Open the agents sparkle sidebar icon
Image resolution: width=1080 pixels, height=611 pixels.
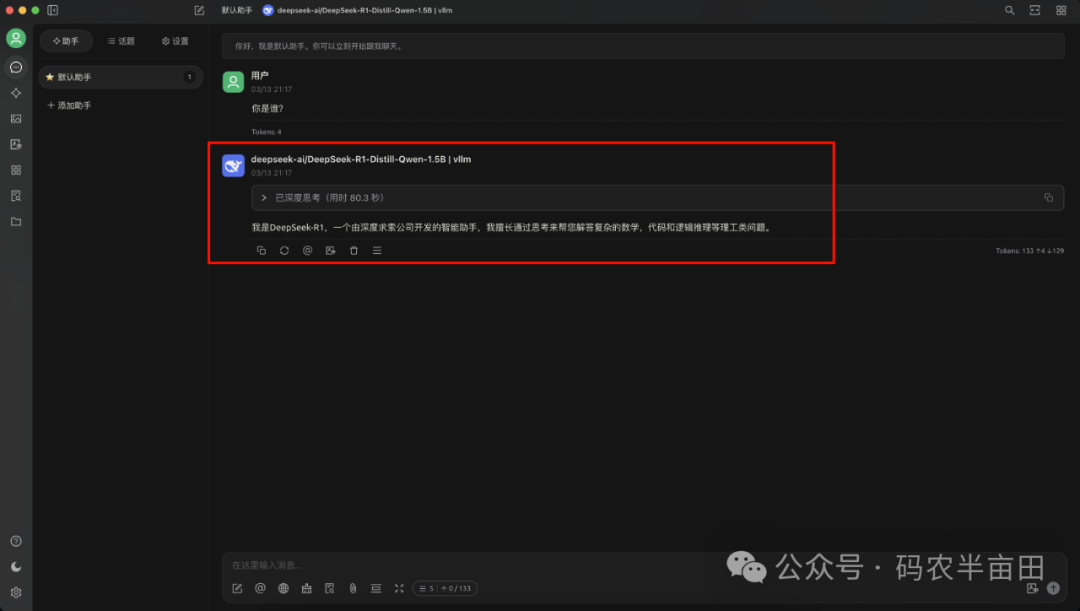(x=16, y=93)
